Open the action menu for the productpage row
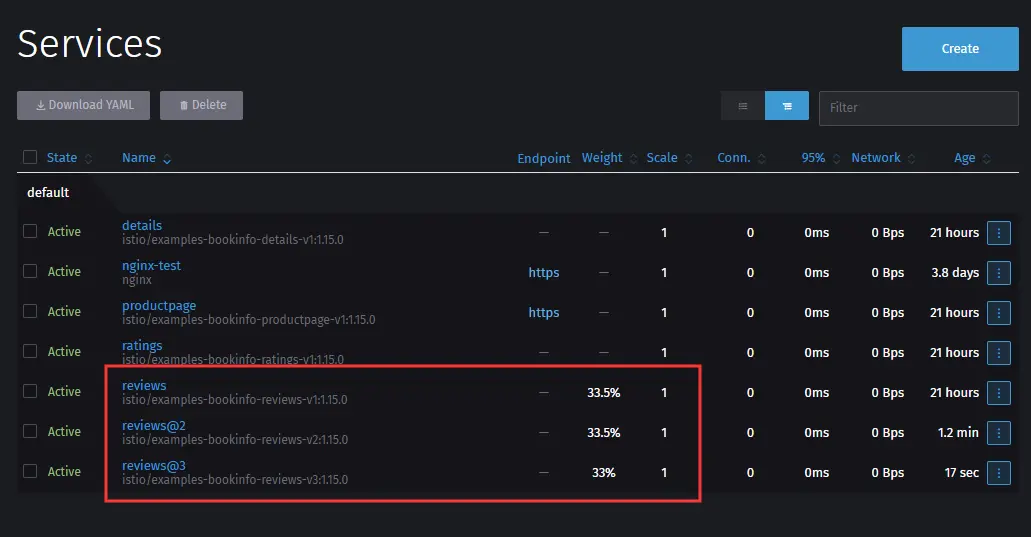Screen dimensions: 1031x537 coord(998,313)
